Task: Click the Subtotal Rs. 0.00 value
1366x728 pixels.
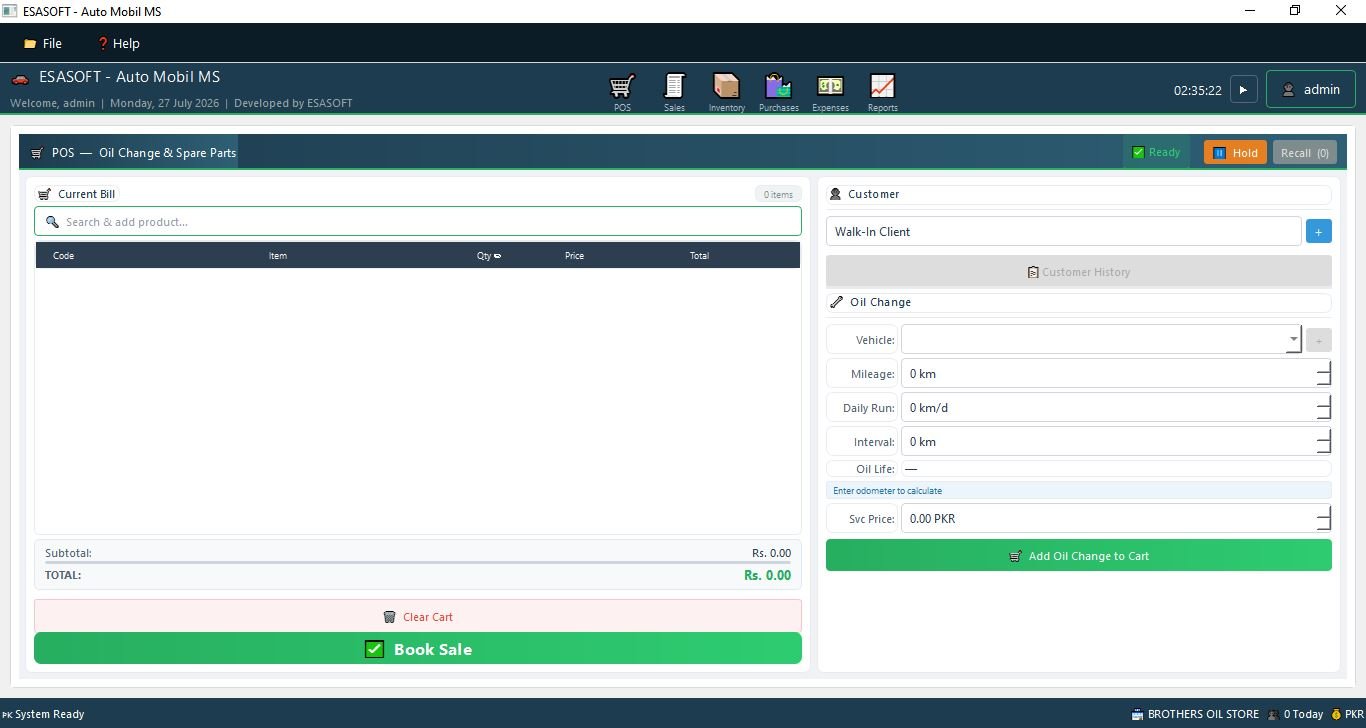Action: click(771, 553)
